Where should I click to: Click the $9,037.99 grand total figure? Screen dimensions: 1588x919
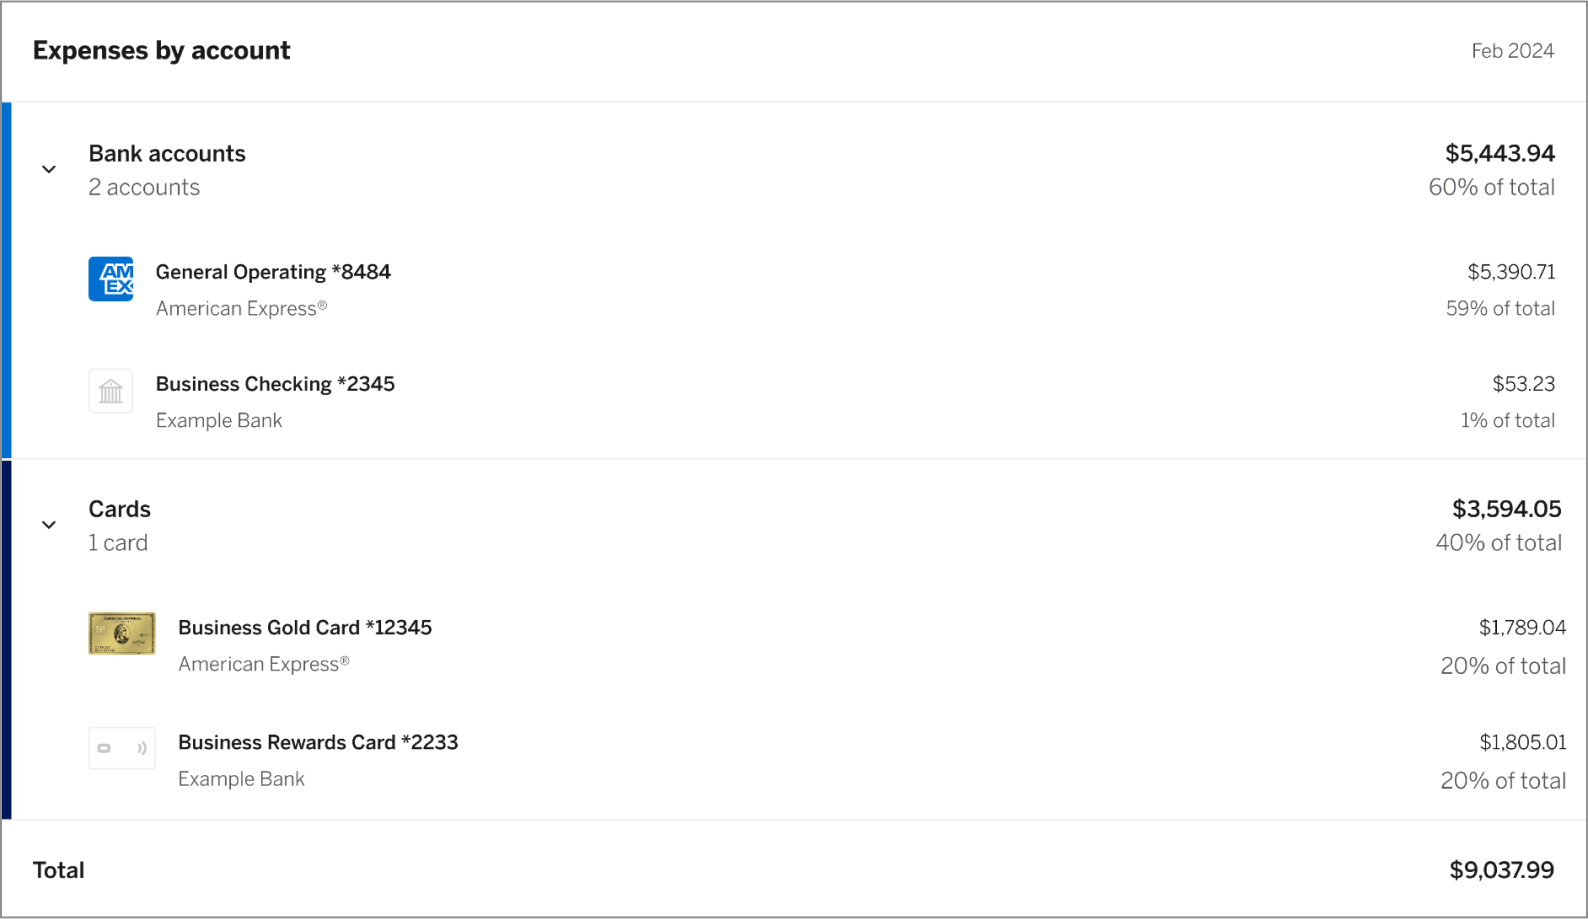click(x=1501, y=870)
